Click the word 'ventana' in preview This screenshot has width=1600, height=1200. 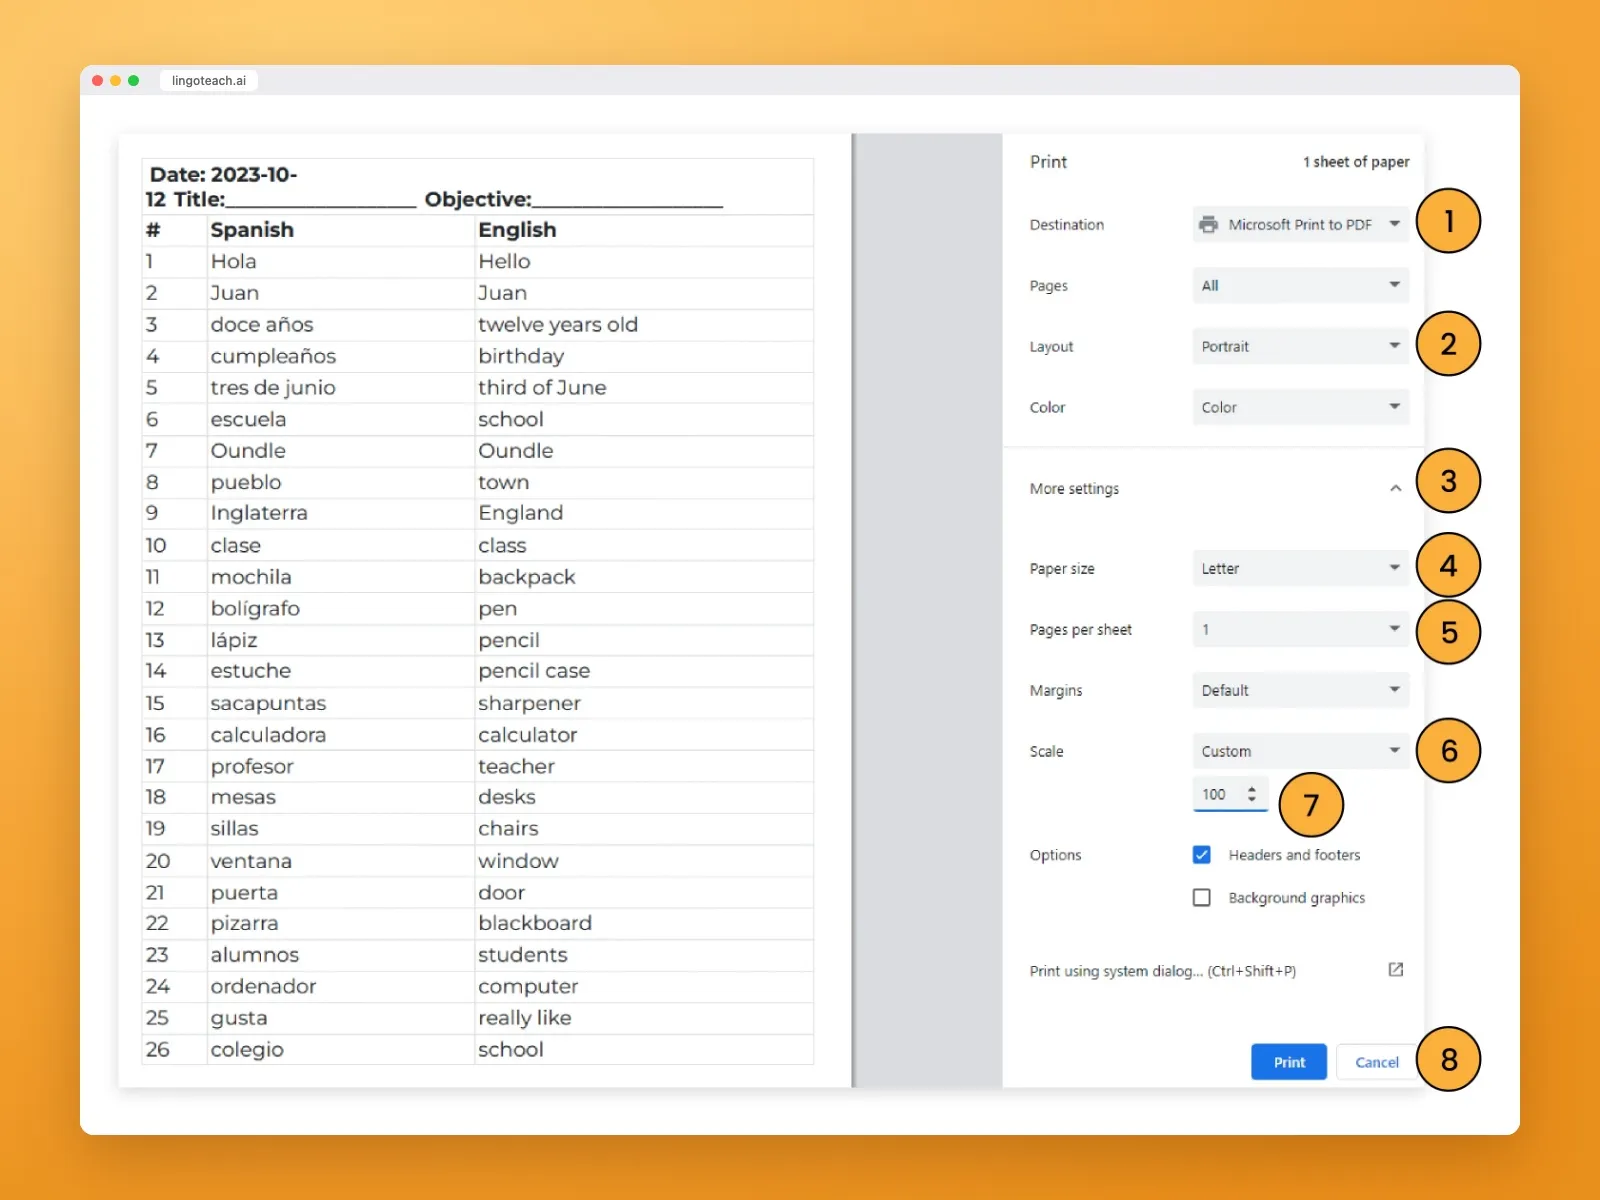(x=251, y=861)
